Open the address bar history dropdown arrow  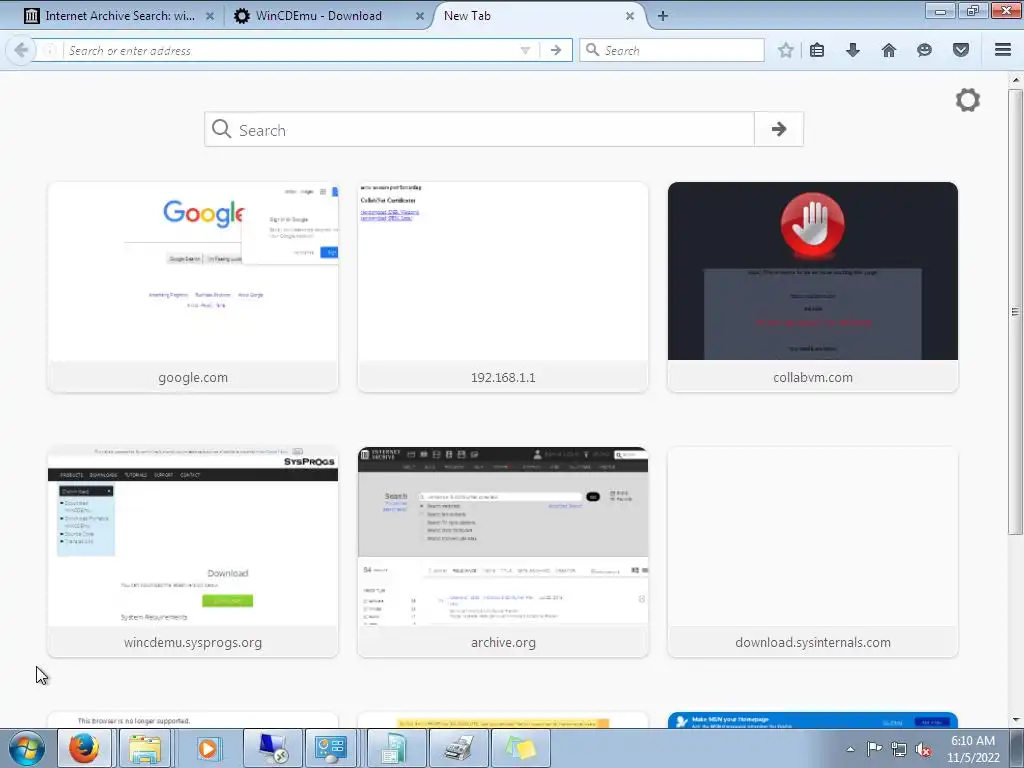(x=525, y=50)
